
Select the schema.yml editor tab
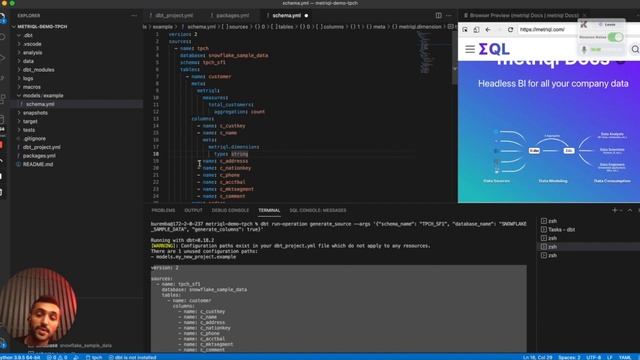click(287, 16)
